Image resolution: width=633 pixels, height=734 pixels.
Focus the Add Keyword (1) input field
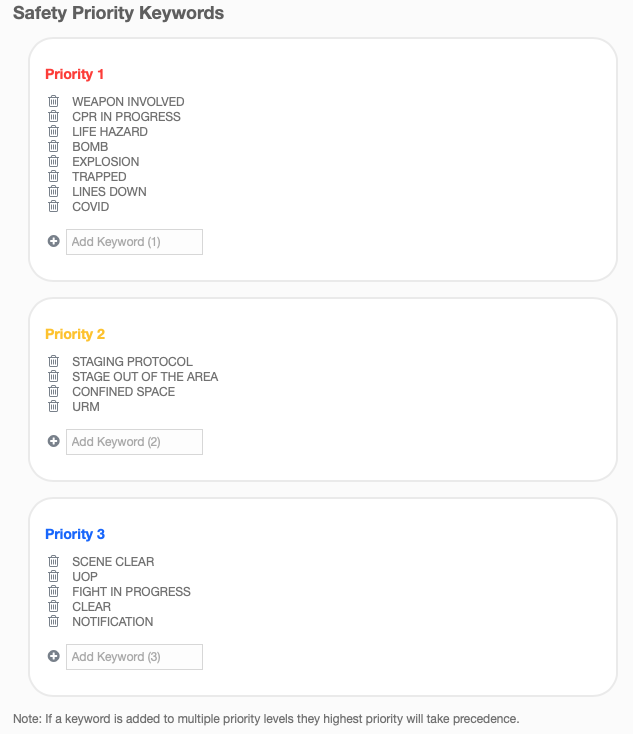[x=134, y=242]
